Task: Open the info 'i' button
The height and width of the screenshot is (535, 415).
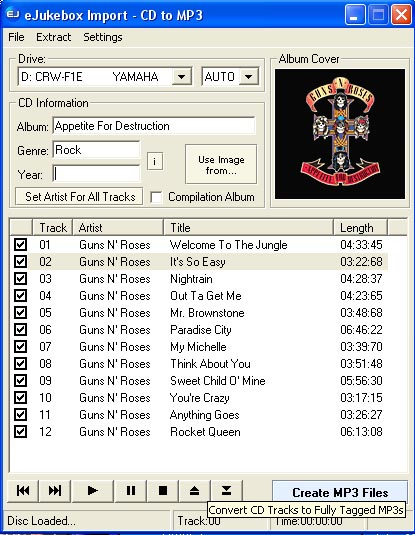Action: click(x=155, y=161)
